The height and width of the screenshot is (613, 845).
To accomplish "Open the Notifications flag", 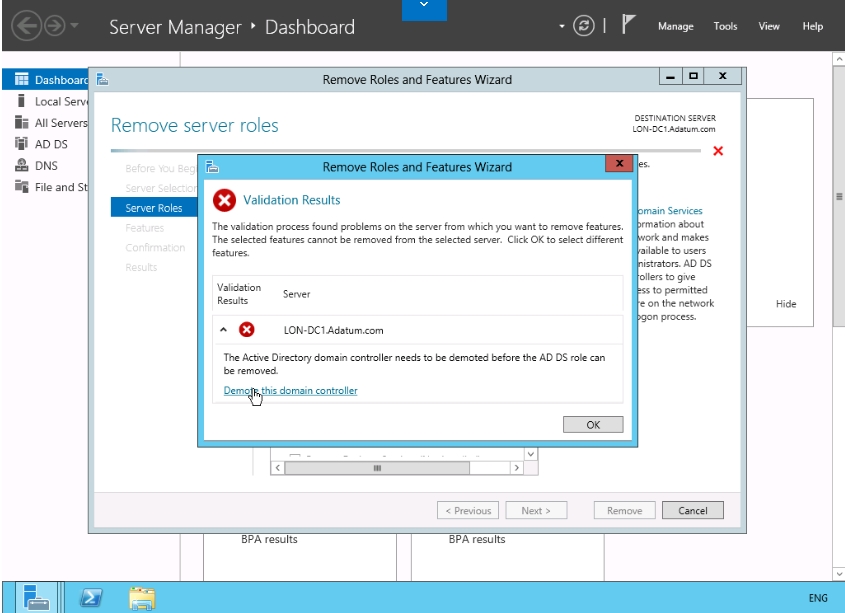I will (x=628, y=25).
